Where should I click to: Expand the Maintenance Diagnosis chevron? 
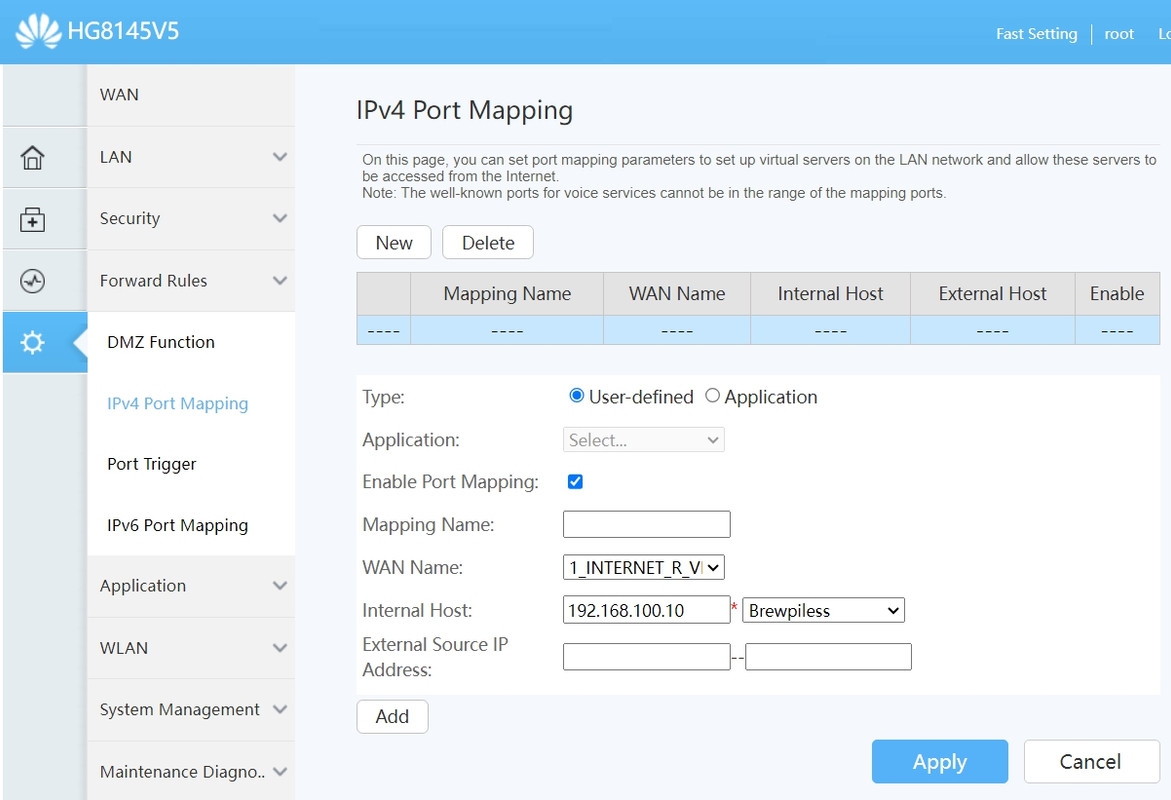pos(280,772)
